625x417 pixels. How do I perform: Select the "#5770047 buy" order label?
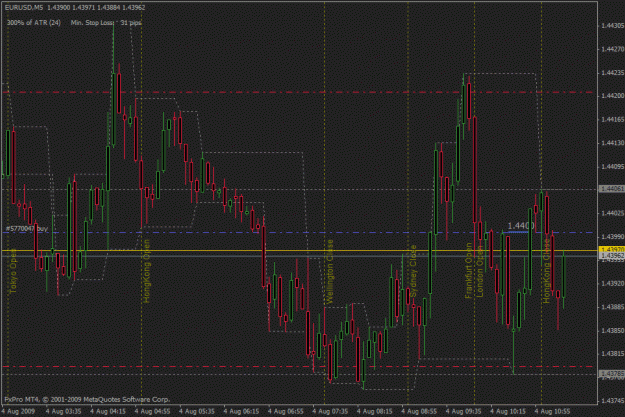(x=27, y=228)
